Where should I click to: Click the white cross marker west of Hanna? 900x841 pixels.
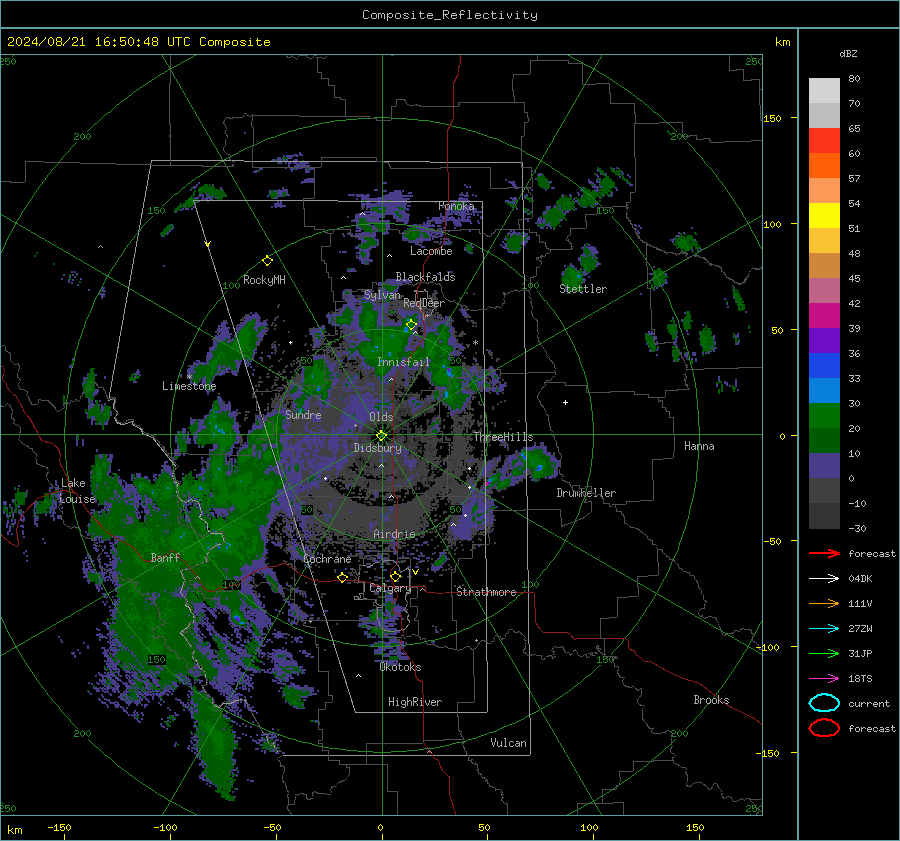coord(565,402)
